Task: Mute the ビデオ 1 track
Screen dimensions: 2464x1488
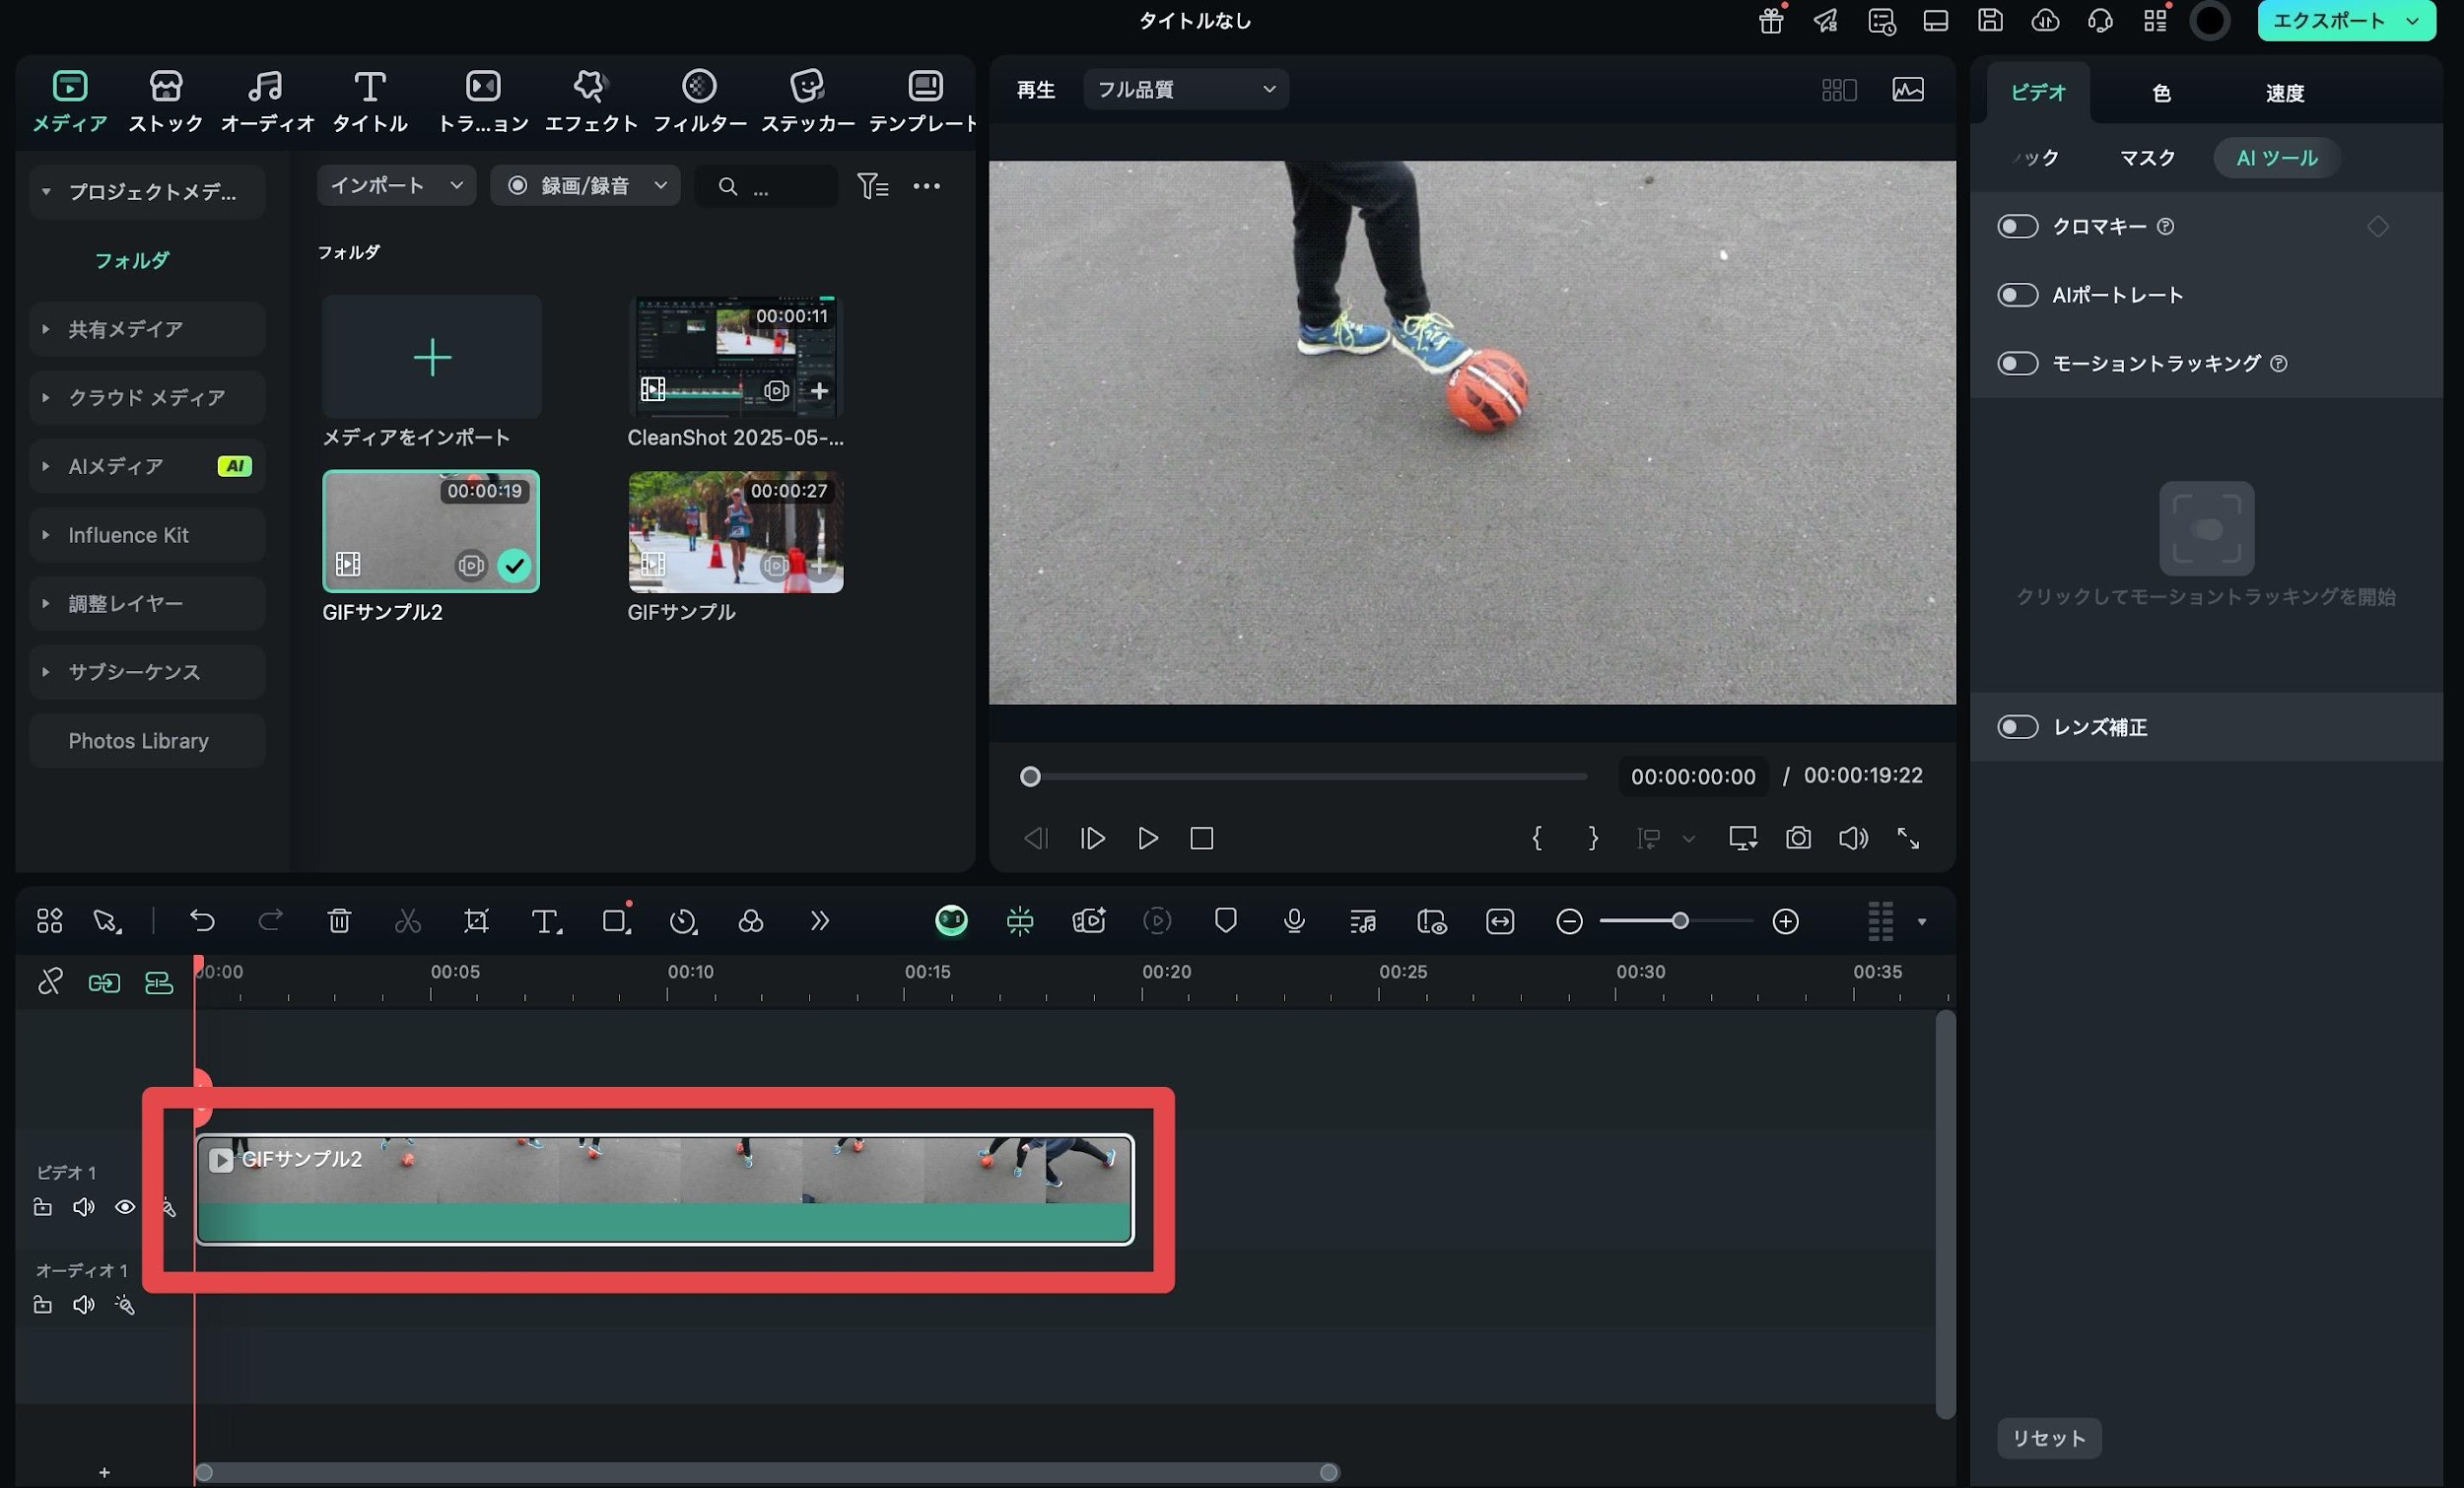Action: click(84, 1207)
